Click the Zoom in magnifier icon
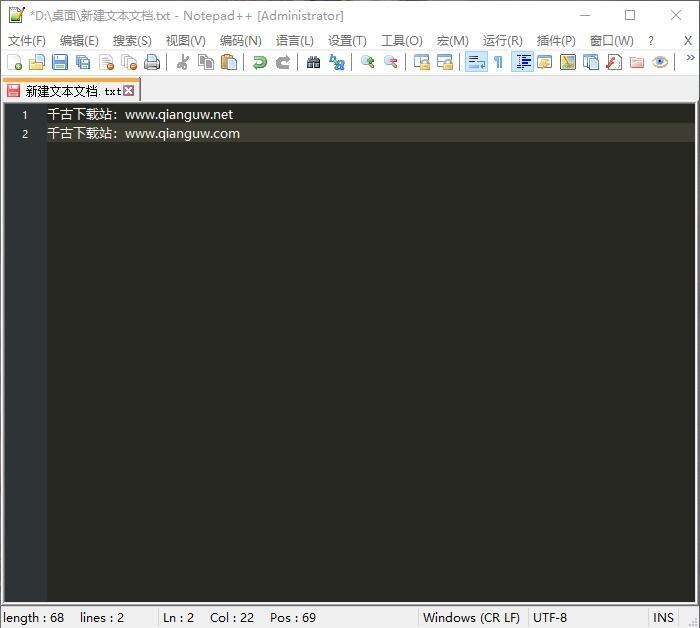The height and width of the screenshot is (628, 700). click(368, 62)
